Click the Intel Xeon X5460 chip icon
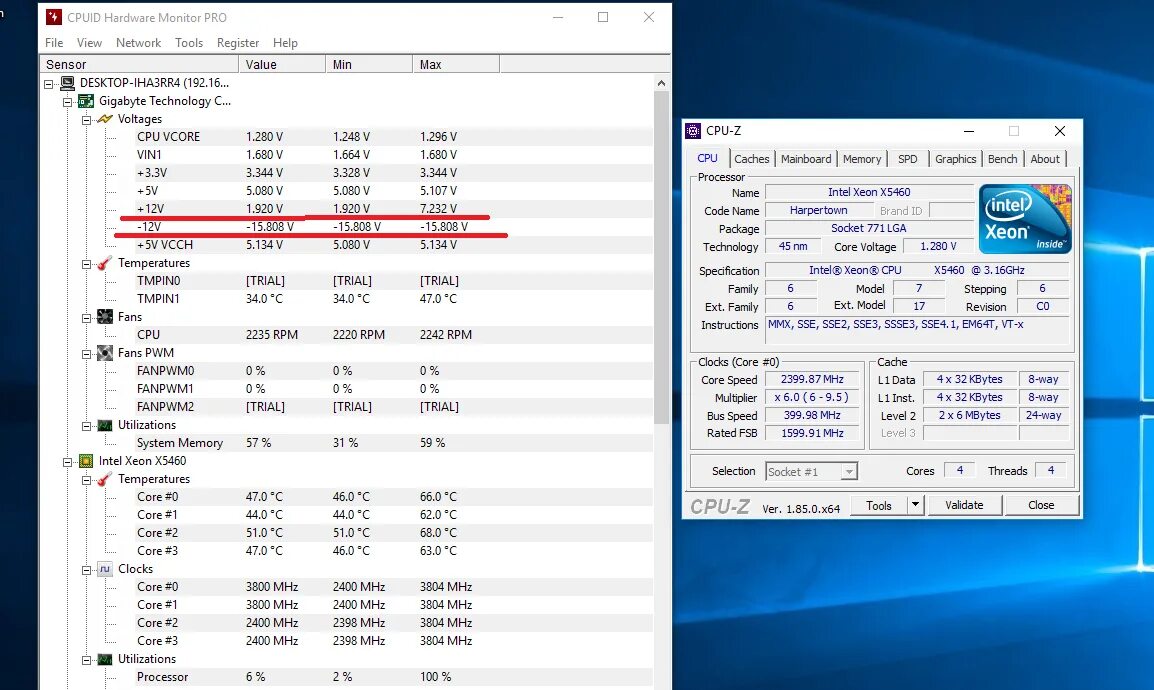 pyautogui.click(x=86, y=461)
